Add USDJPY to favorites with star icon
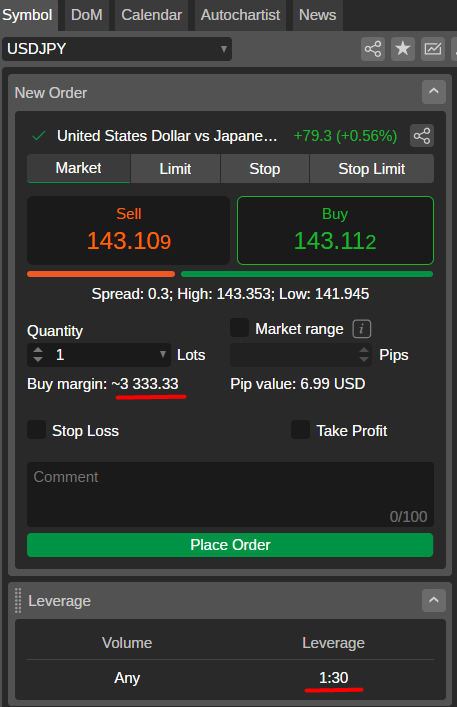 402,49
